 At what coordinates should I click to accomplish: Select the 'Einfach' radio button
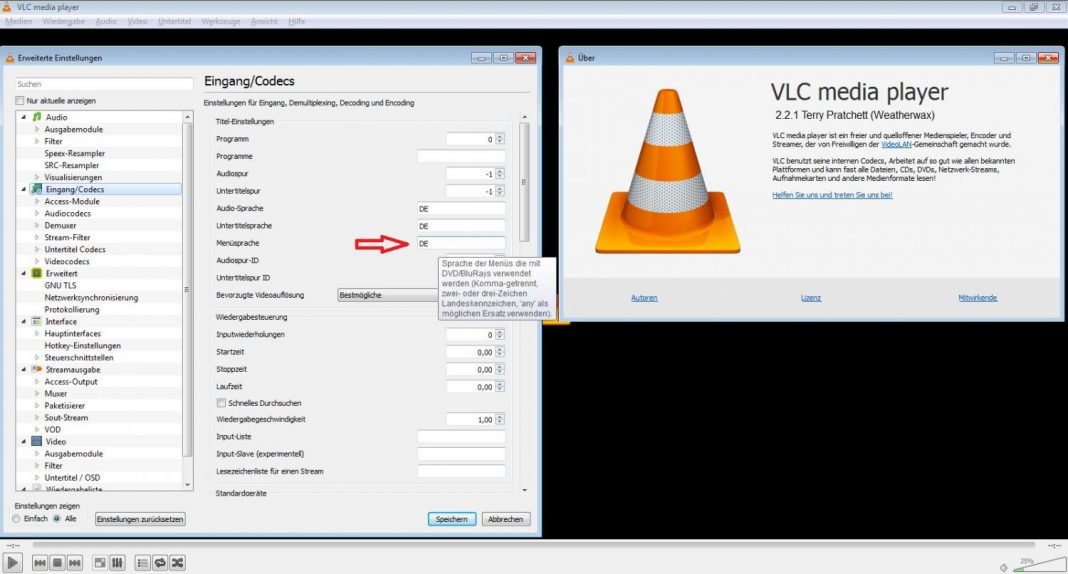[16, 519]
